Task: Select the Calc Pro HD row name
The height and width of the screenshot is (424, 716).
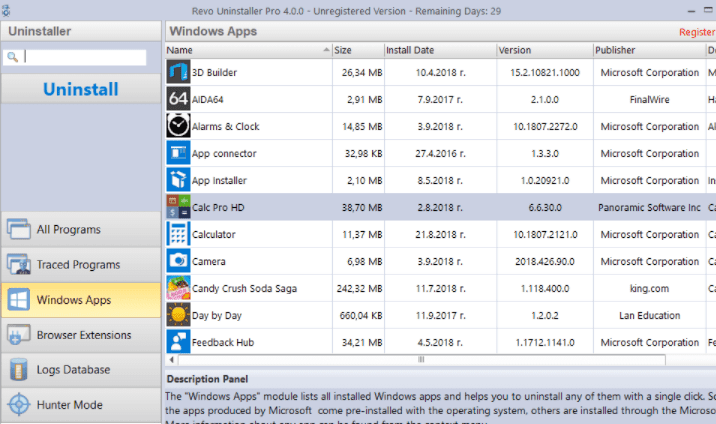Action: click(218, 207)
